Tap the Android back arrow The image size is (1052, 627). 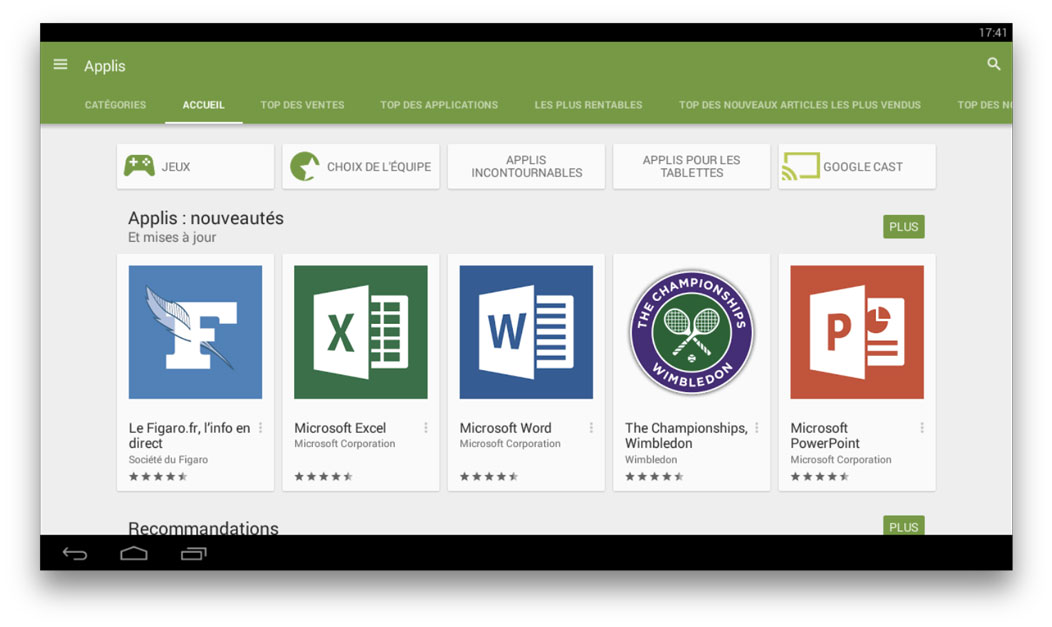point(75,553)
